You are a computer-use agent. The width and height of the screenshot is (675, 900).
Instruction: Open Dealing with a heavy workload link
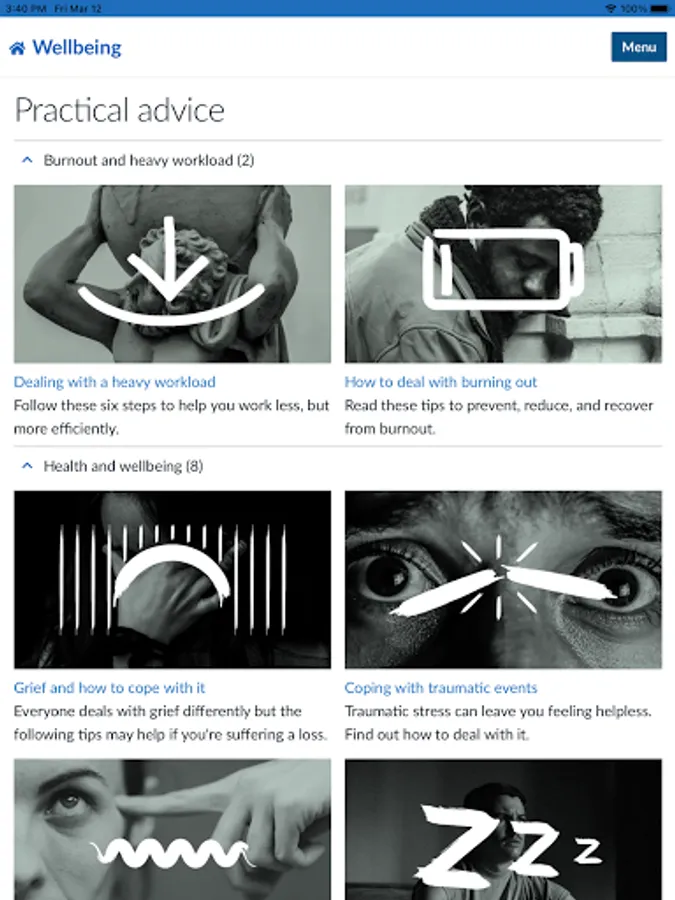tap(115, 382)
